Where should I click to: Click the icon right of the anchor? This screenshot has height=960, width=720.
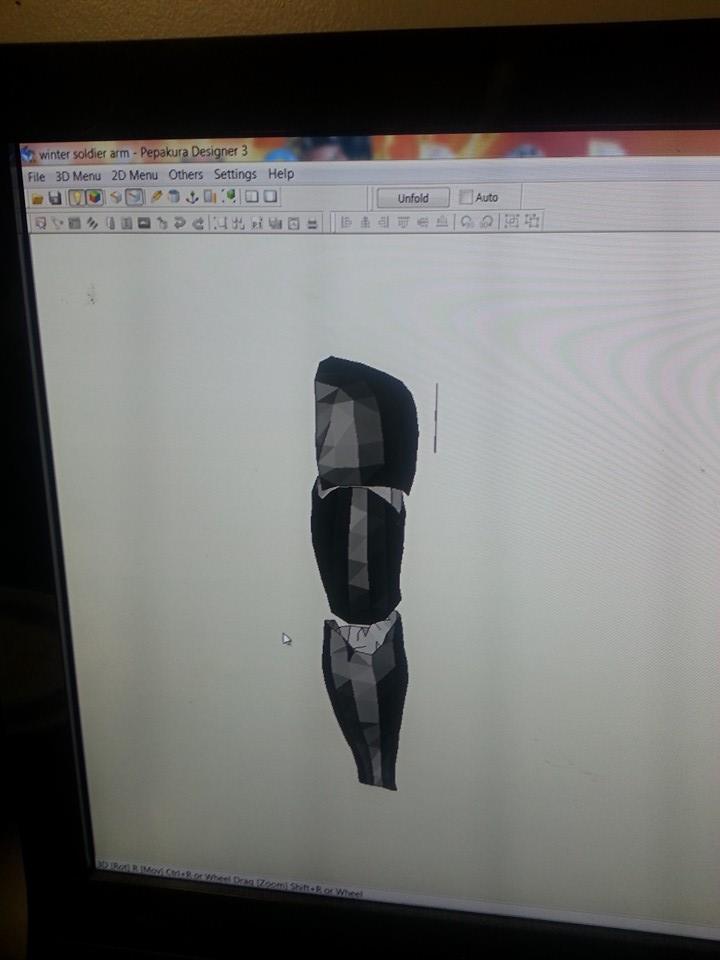[210, 196]
